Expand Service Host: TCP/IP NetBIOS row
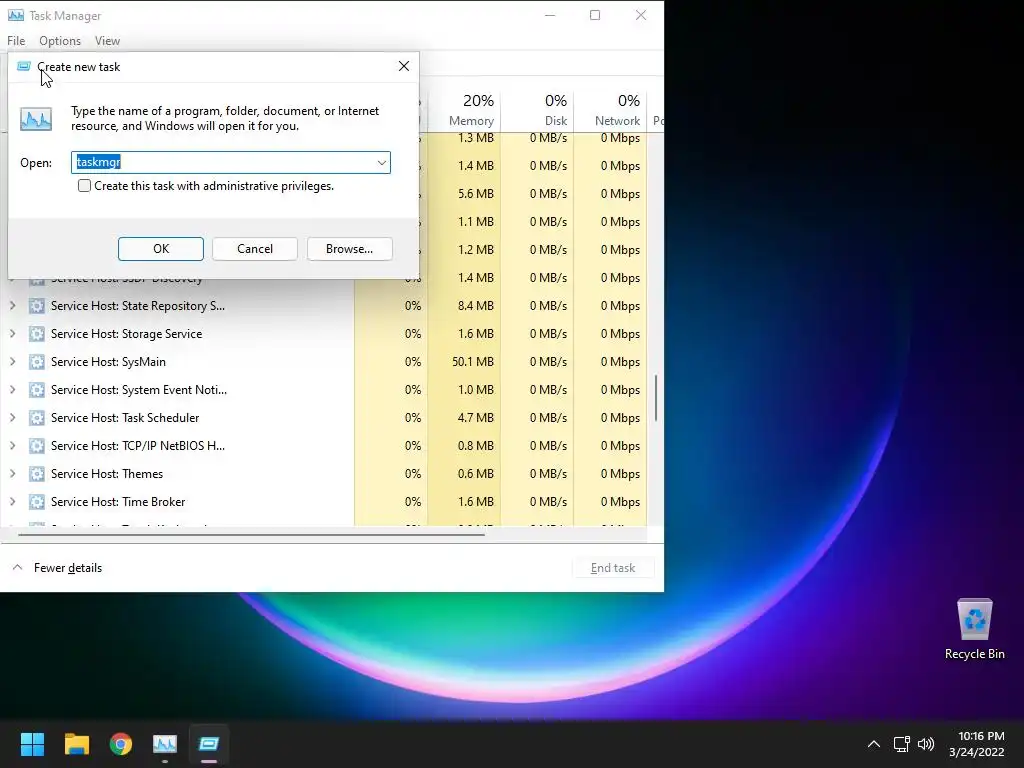Screen dimensions: 1024x768 12,446
